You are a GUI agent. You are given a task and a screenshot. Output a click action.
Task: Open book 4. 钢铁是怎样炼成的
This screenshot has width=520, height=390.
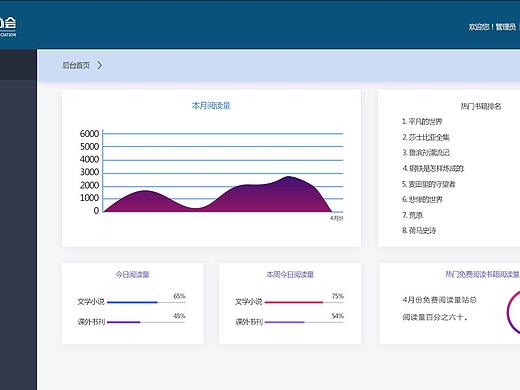pos(433,168)
